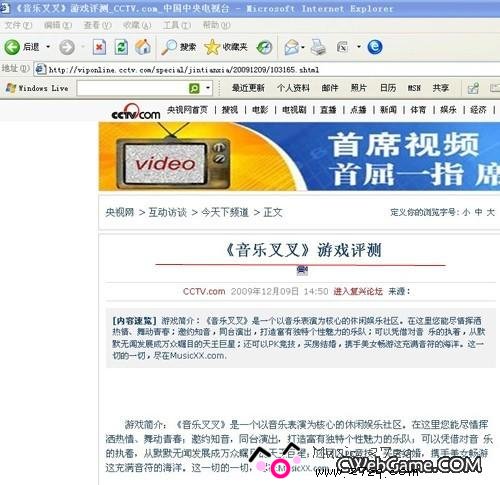The image size is (500, 485).
Task: Click the 进入复兴论坛 link
Action: (x=358, y=291)
